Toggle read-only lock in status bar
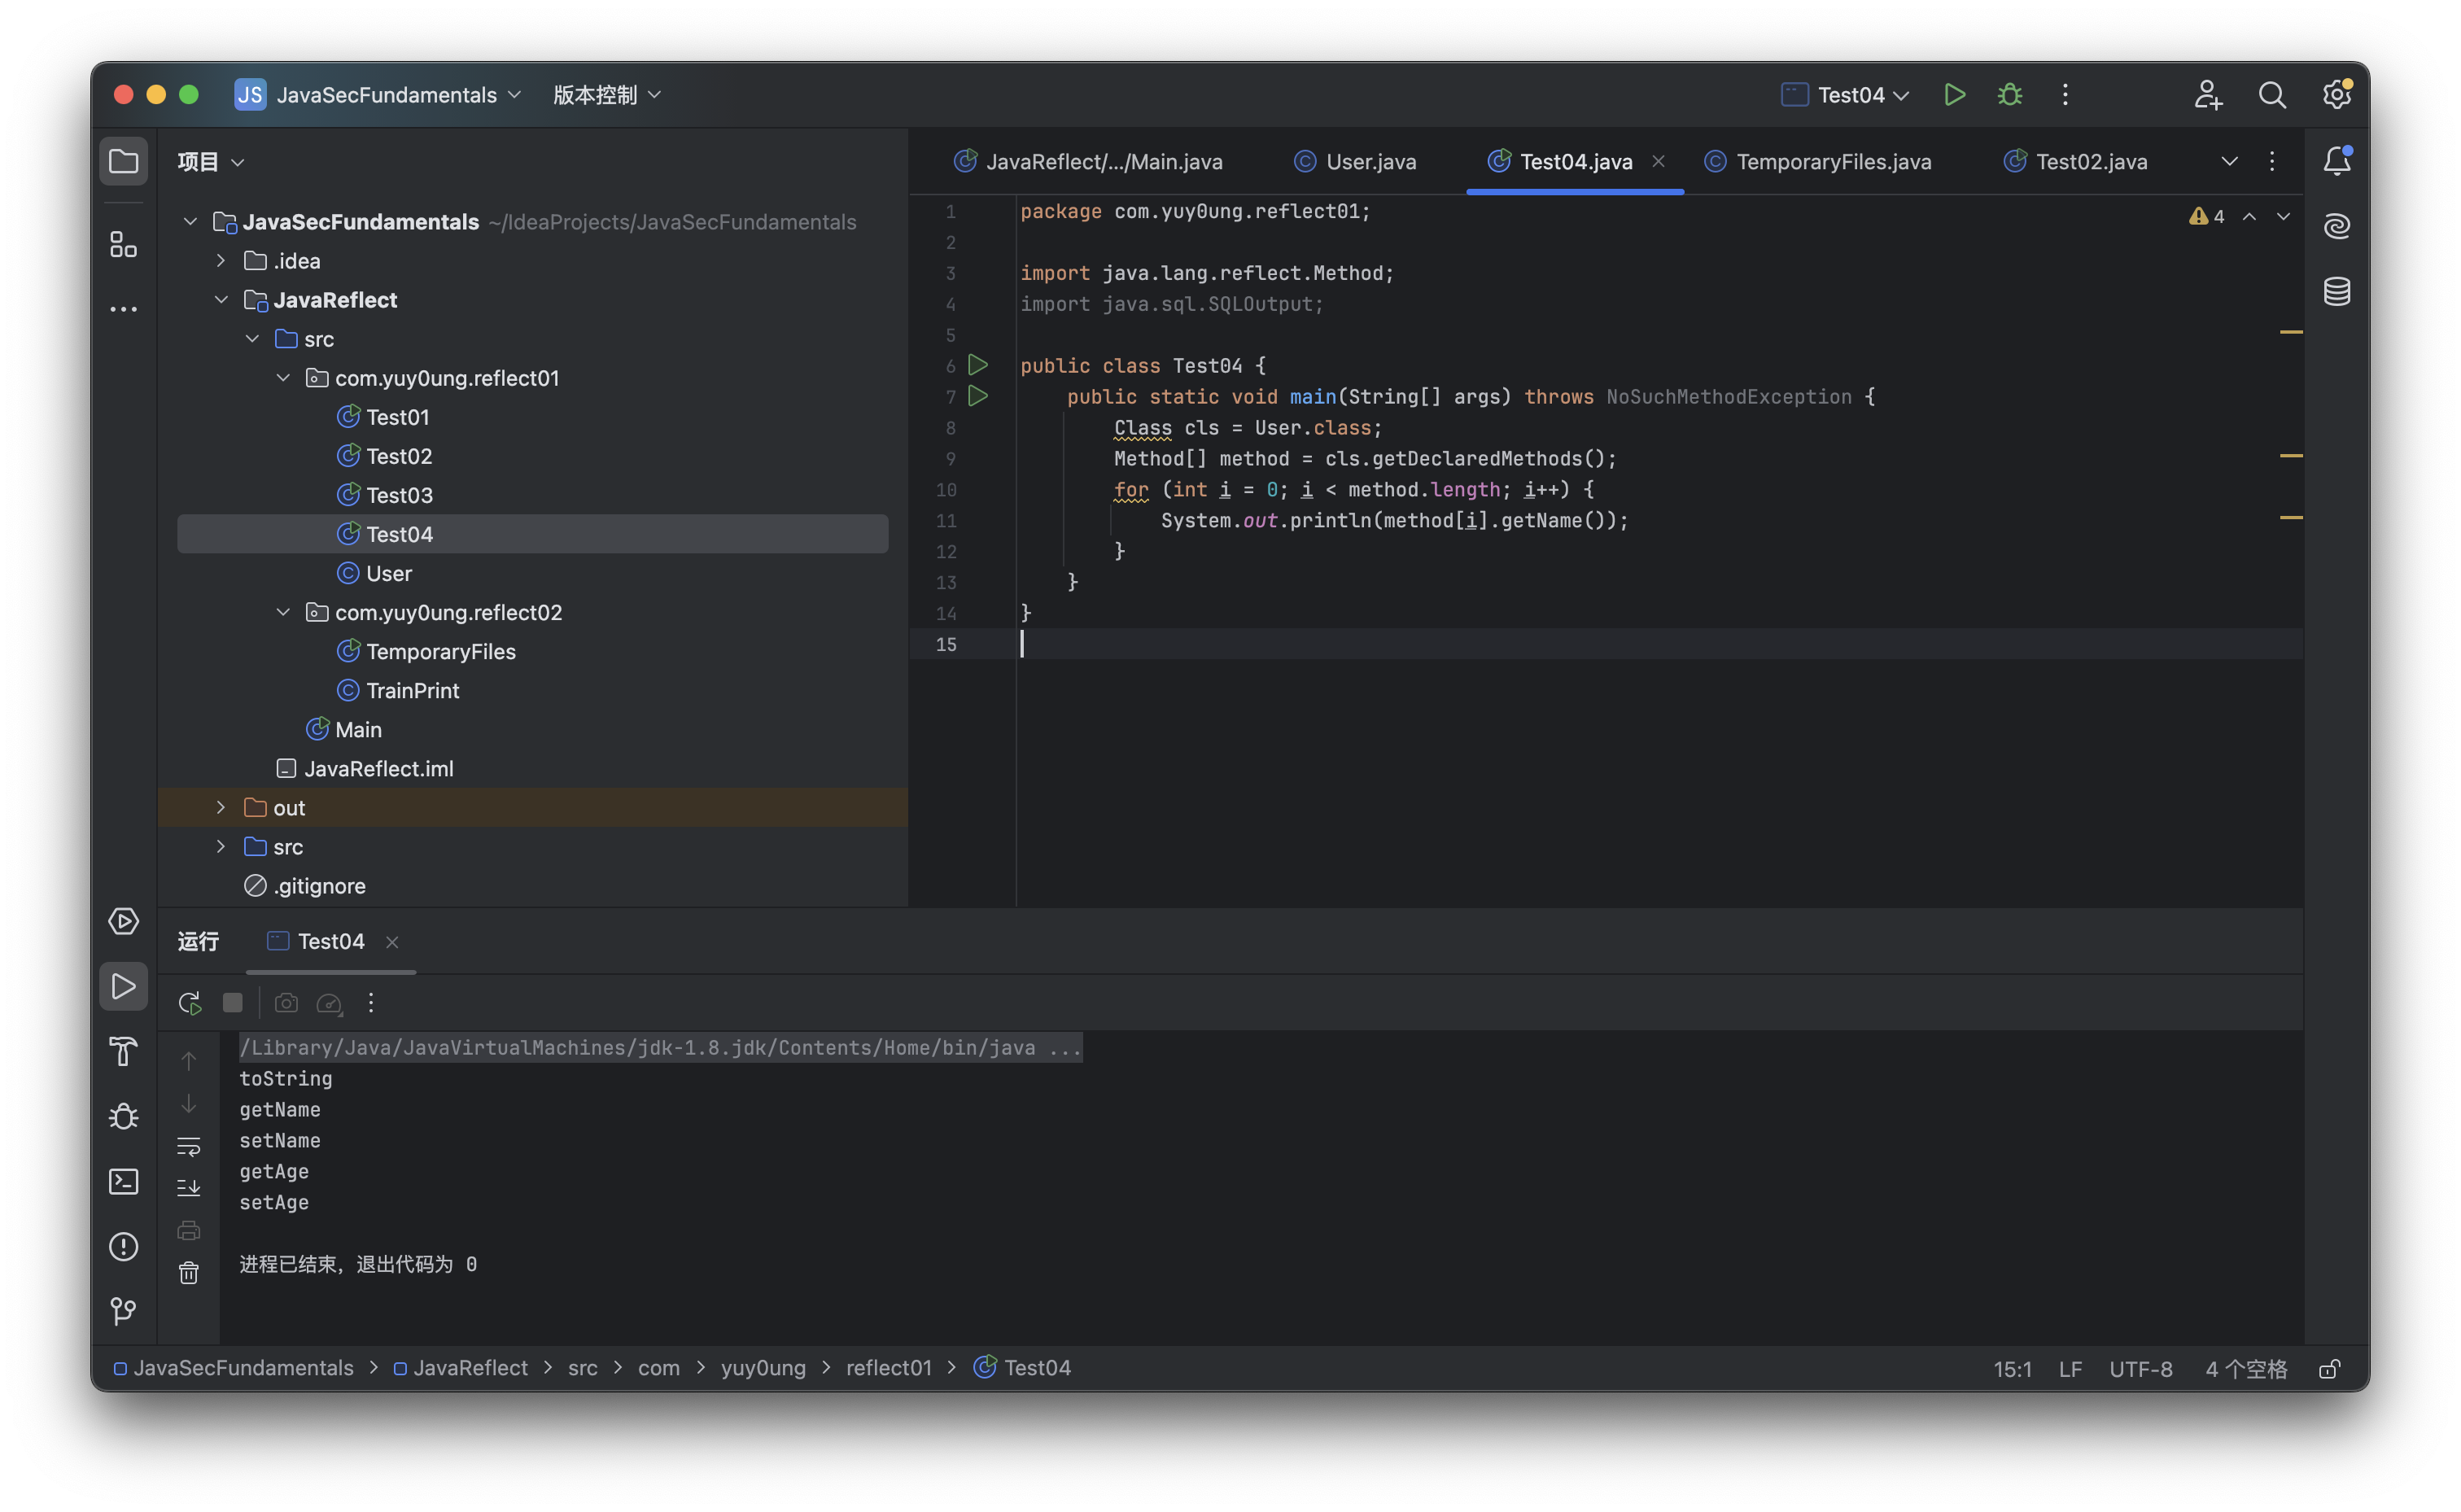 pos(2329,1369)
